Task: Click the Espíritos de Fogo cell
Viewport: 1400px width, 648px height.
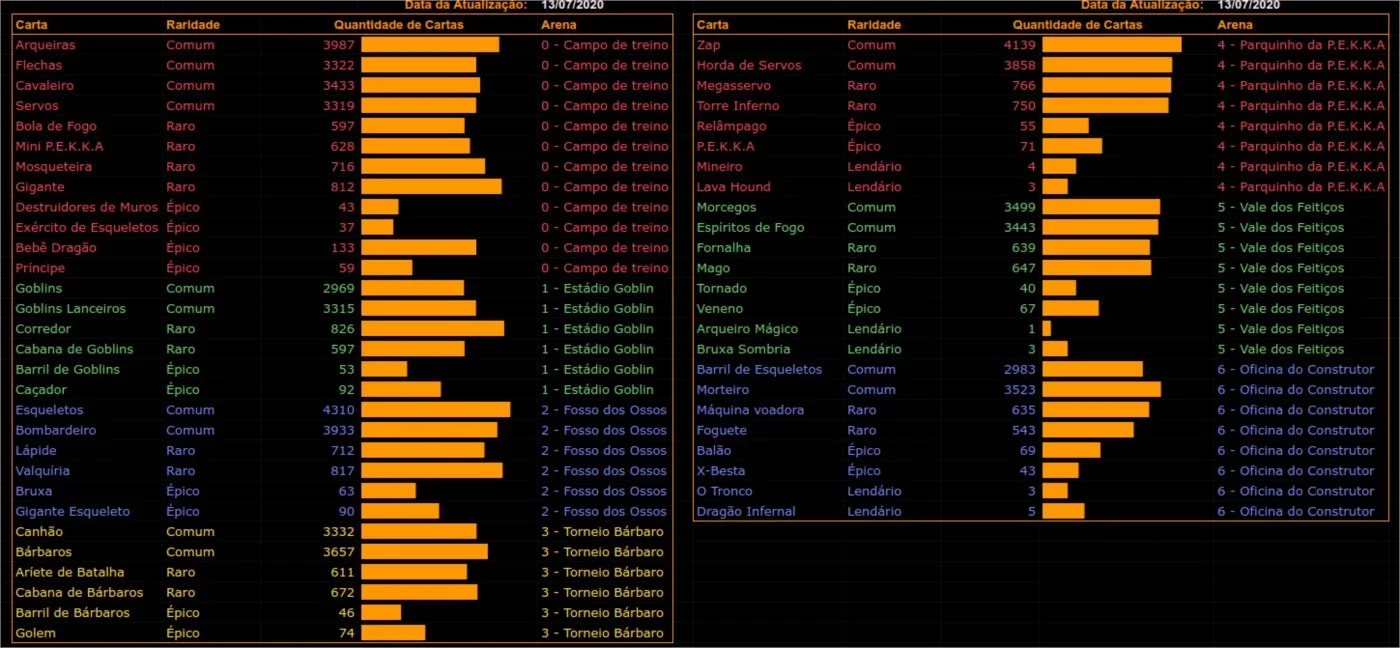Action: 750,227
